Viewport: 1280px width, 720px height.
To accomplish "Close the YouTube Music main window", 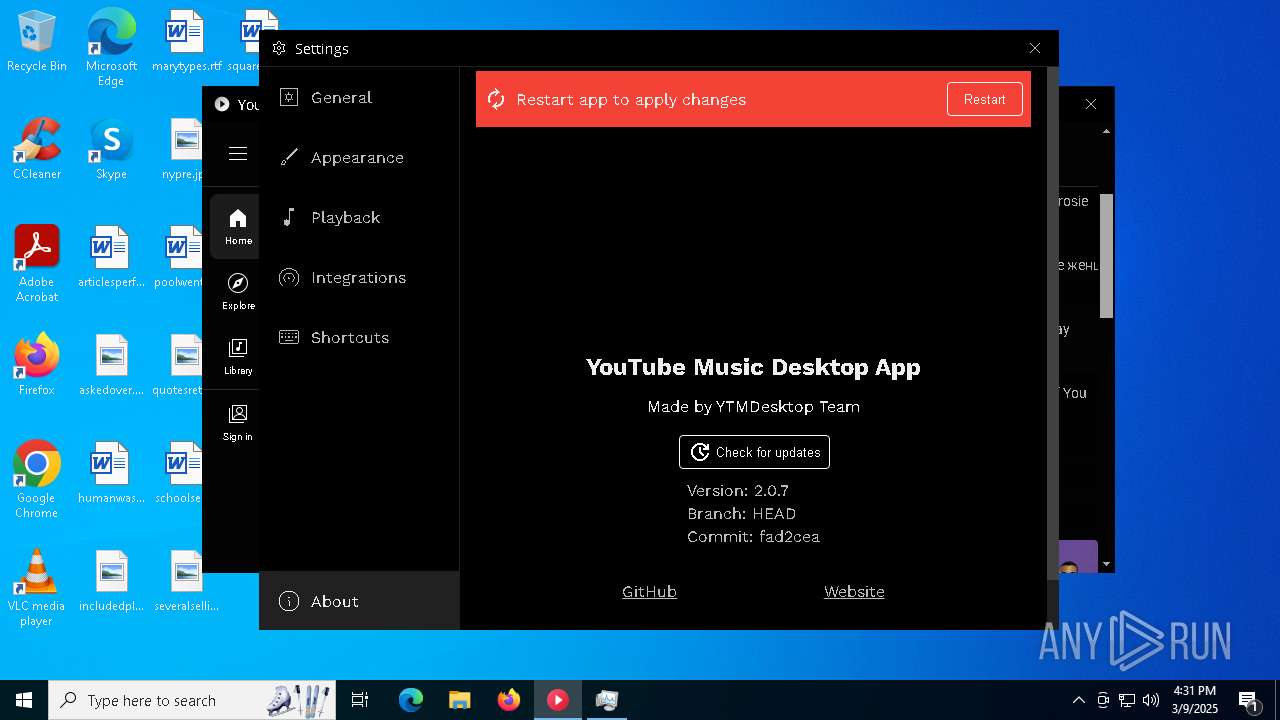I will coord(1091,104).
